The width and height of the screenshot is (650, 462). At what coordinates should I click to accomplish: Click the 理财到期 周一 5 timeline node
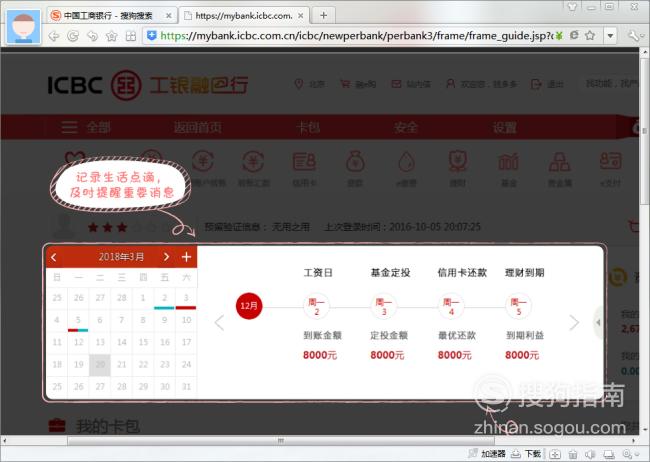tap(518, 306)
